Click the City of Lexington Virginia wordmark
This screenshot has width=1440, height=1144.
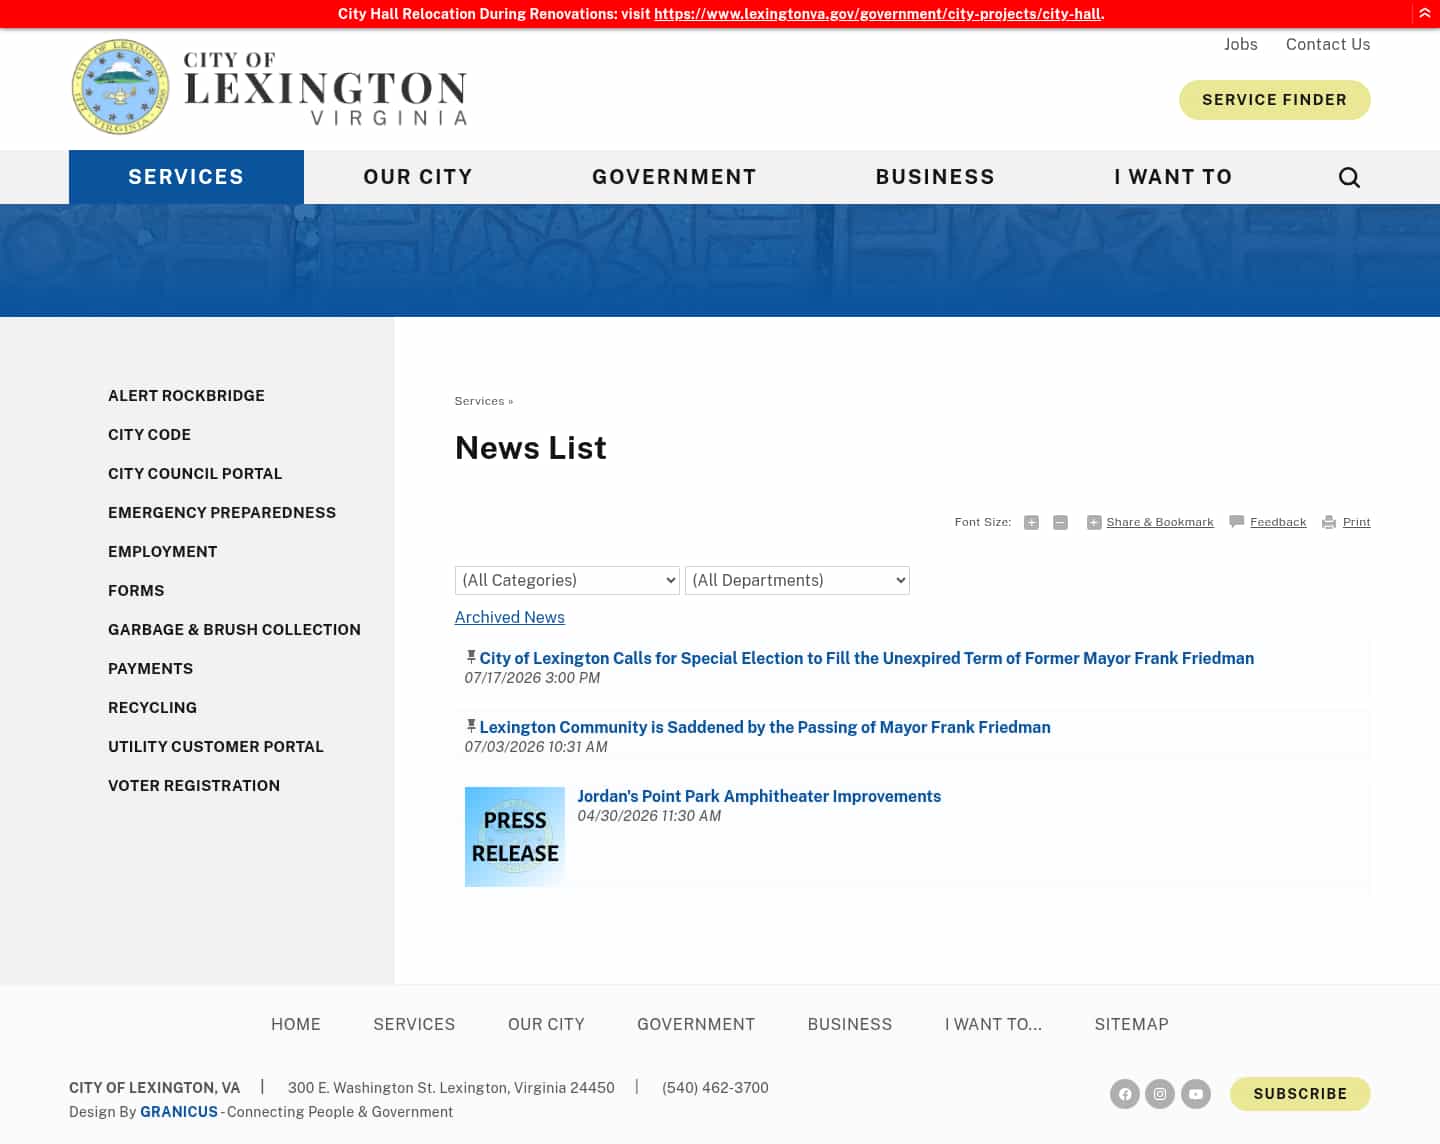[325, 89]
